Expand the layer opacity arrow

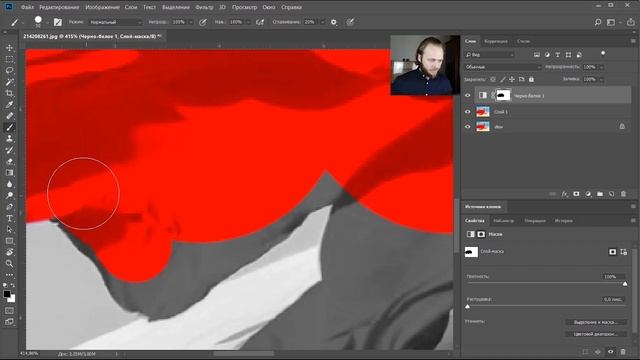coord(602,67)
